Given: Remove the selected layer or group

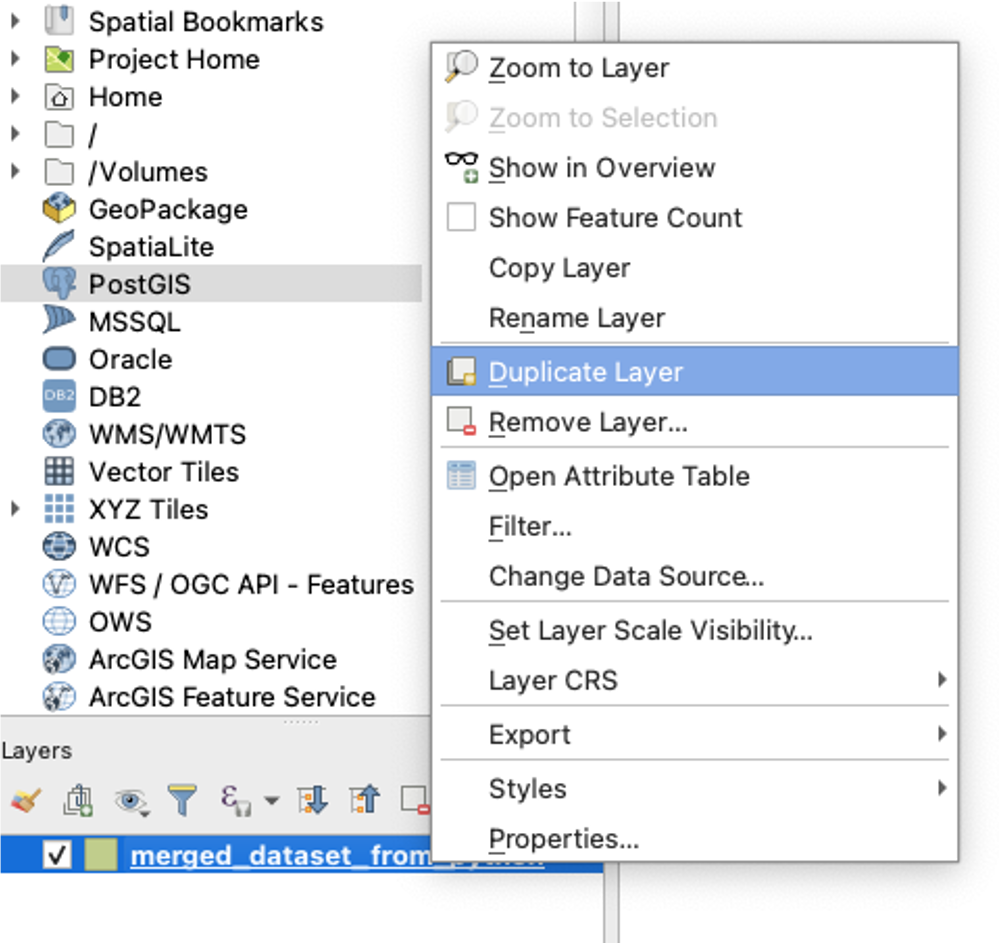Looking at the screenshot, I should point(408,800).
